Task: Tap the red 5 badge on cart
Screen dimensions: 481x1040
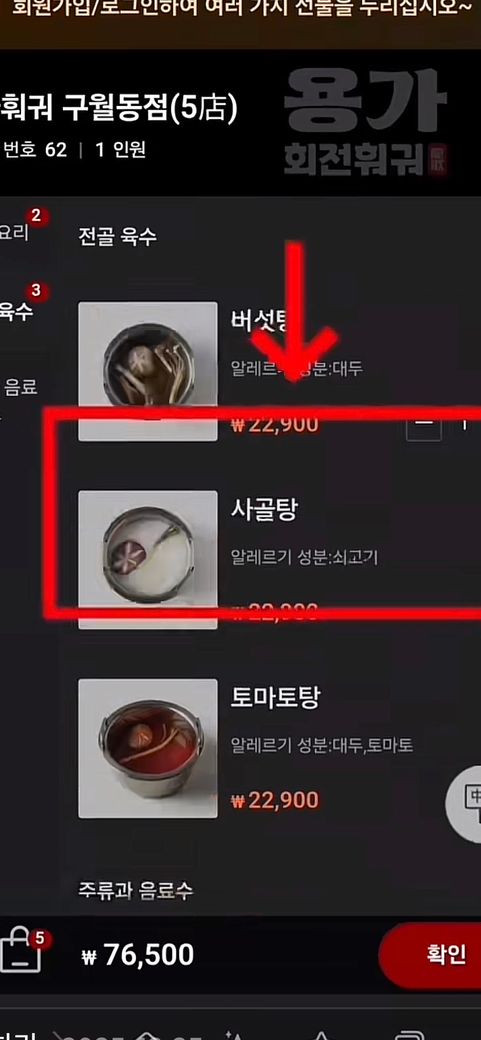Action: [x=39, y=938]
